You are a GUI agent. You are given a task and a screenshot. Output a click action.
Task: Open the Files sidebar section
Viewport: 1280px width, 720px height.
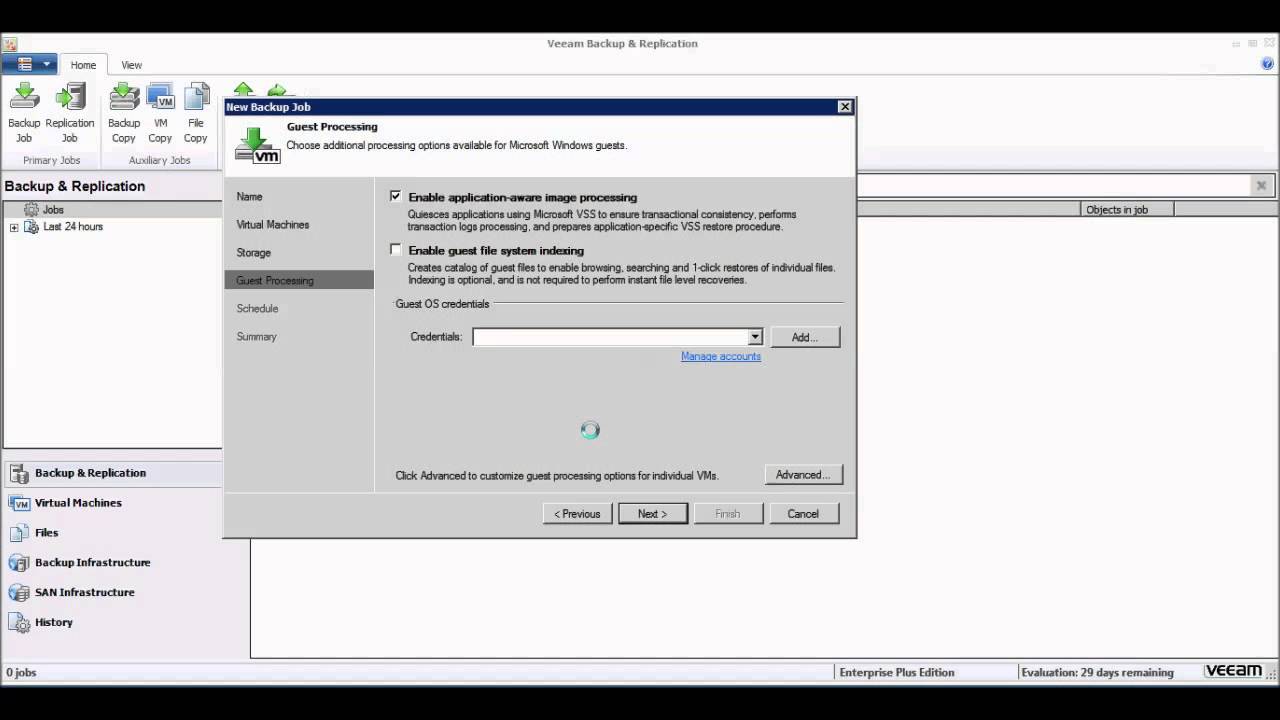click(x=112, y=533)
